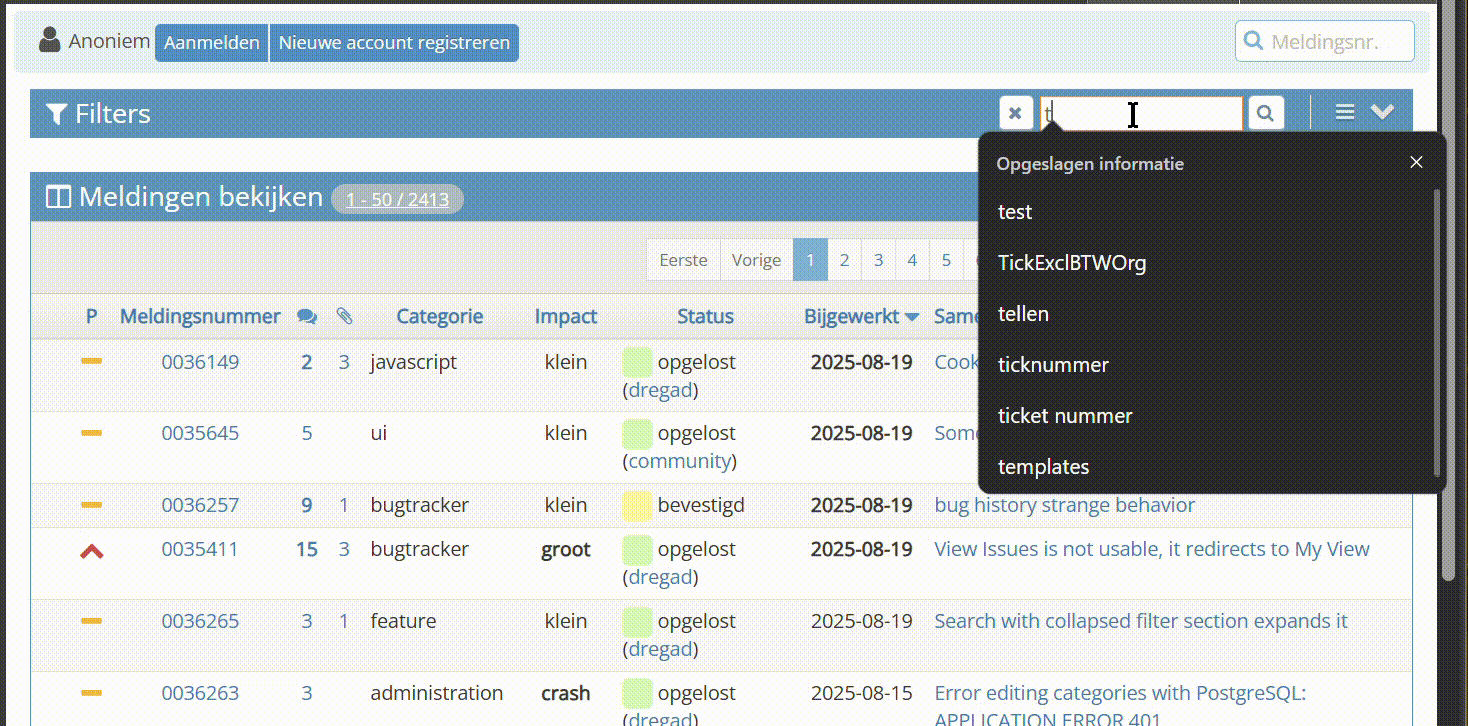Click the suggestion list scrollbar
1468x726 pixels.
1437,330
